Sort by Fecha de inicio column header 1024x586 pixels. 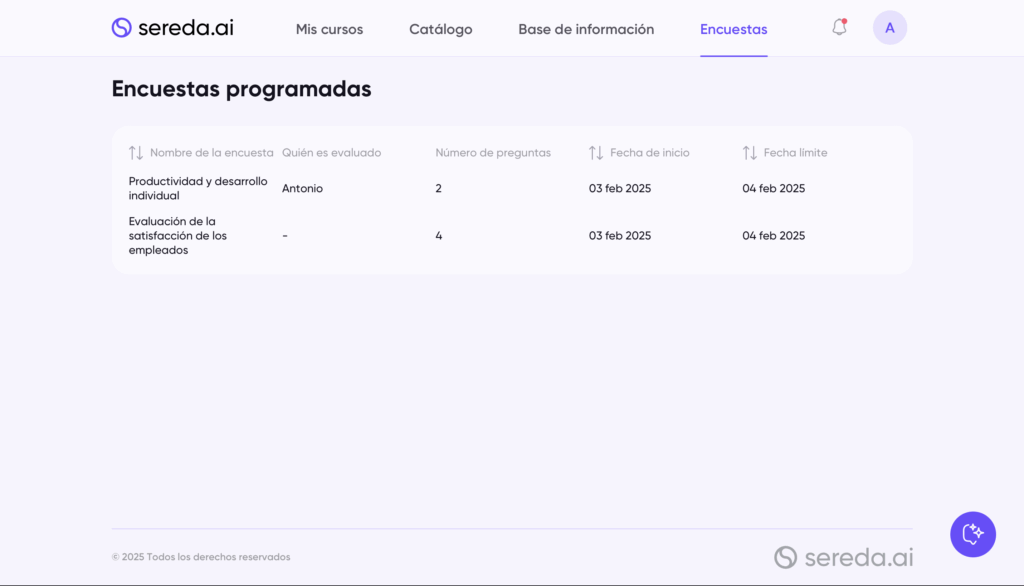click(x=649, y=153)
